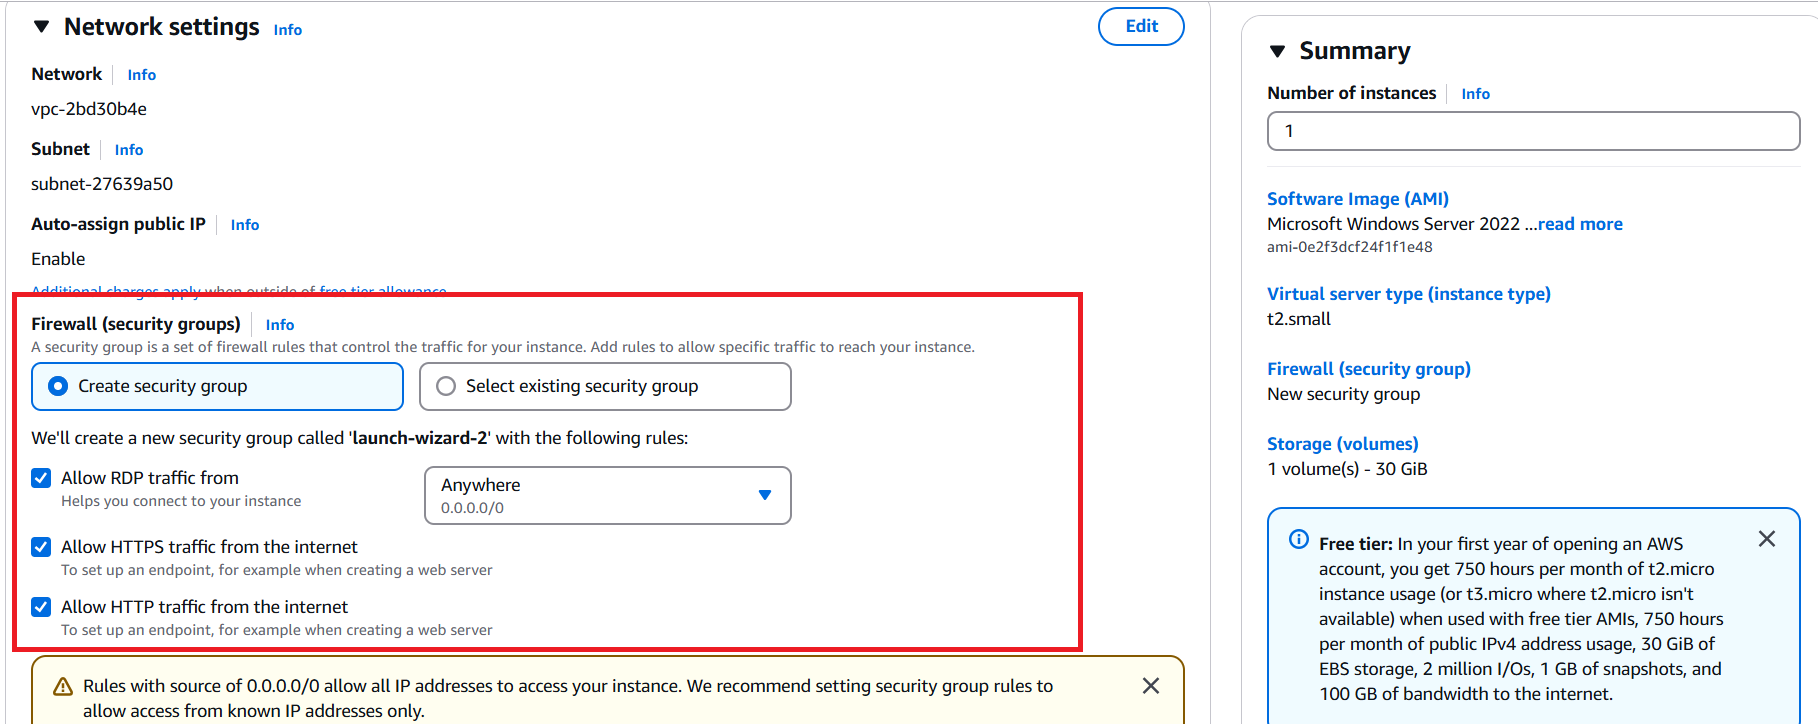
Task: Open Info next to Auto-assign public IP
Action: [245, 225]
